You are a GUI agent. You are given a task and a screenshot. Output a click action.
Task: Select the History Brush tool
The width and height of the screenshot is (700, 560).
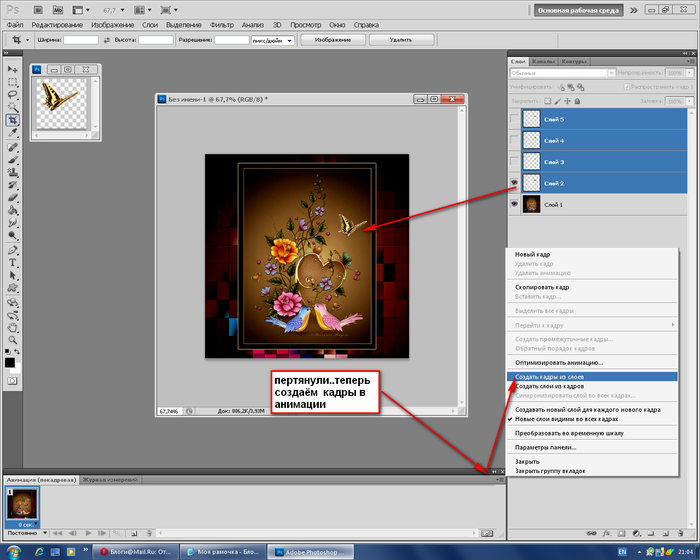12,185
